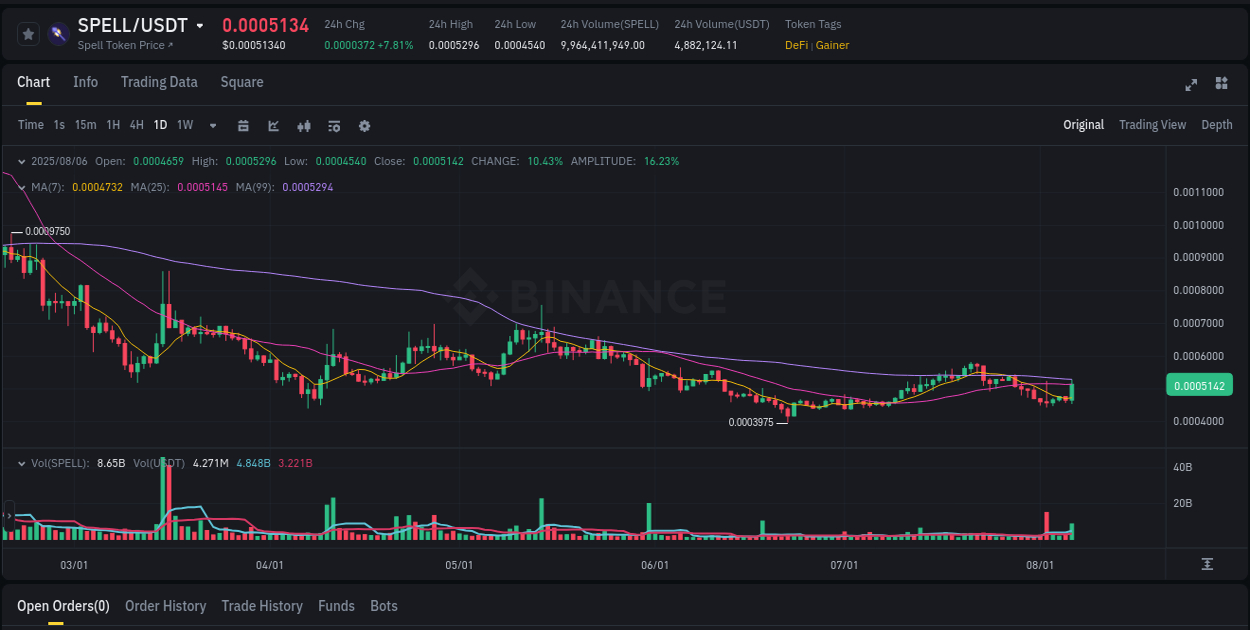Open the indicators list icon
The height and width of the screenshot is (630, 1250).
[x=334, y=126]
